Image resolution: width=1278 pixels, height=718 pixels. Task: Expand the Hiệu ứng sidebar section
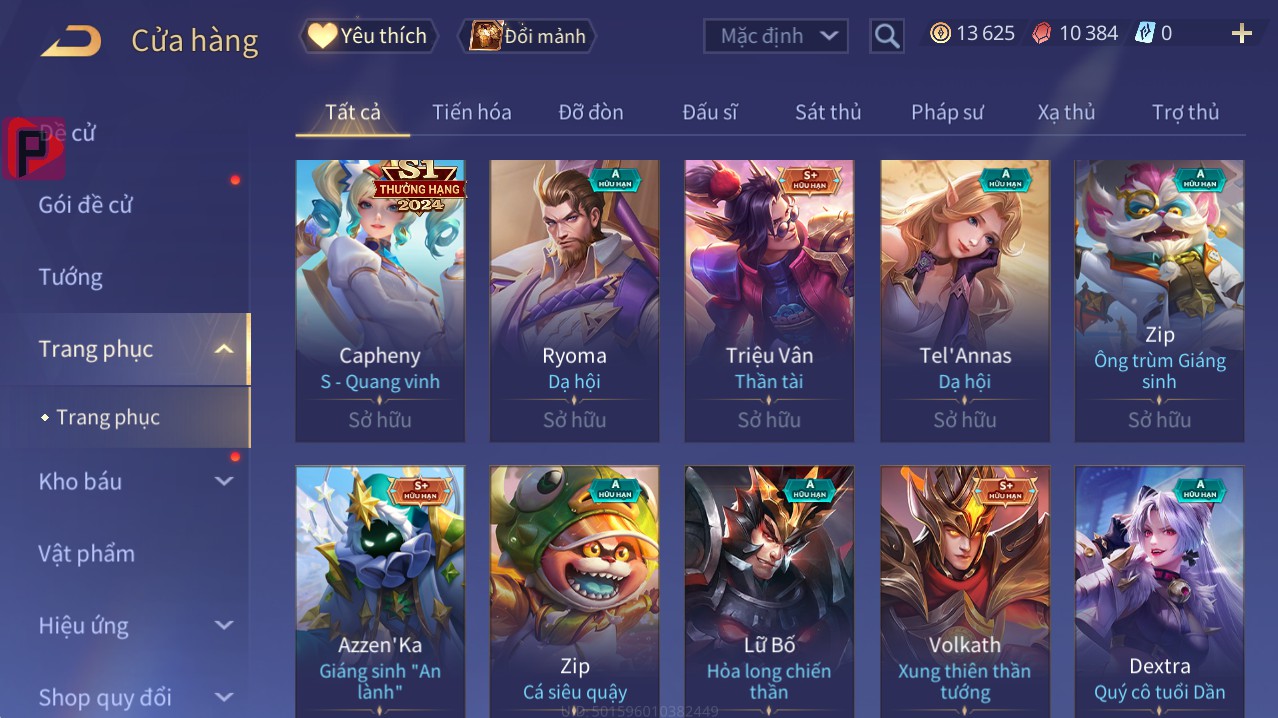pyautogui.click(x=224, y=626)
